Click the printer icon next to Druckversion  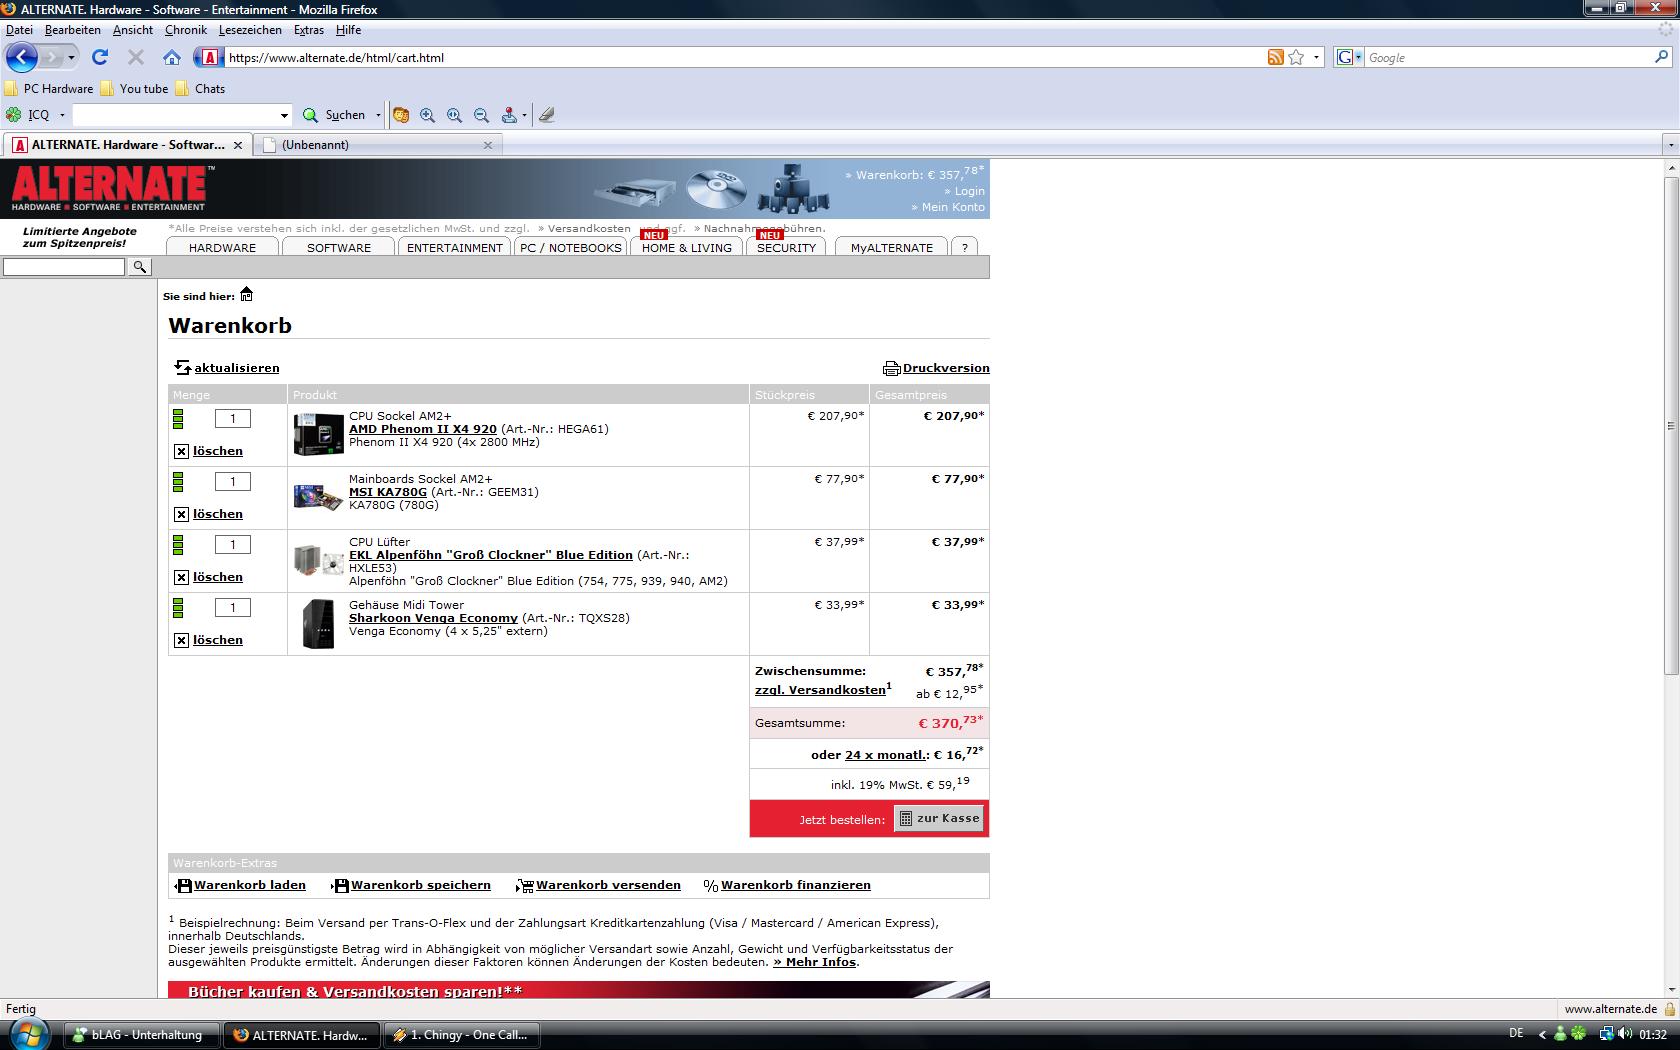(x=891, y=368)
